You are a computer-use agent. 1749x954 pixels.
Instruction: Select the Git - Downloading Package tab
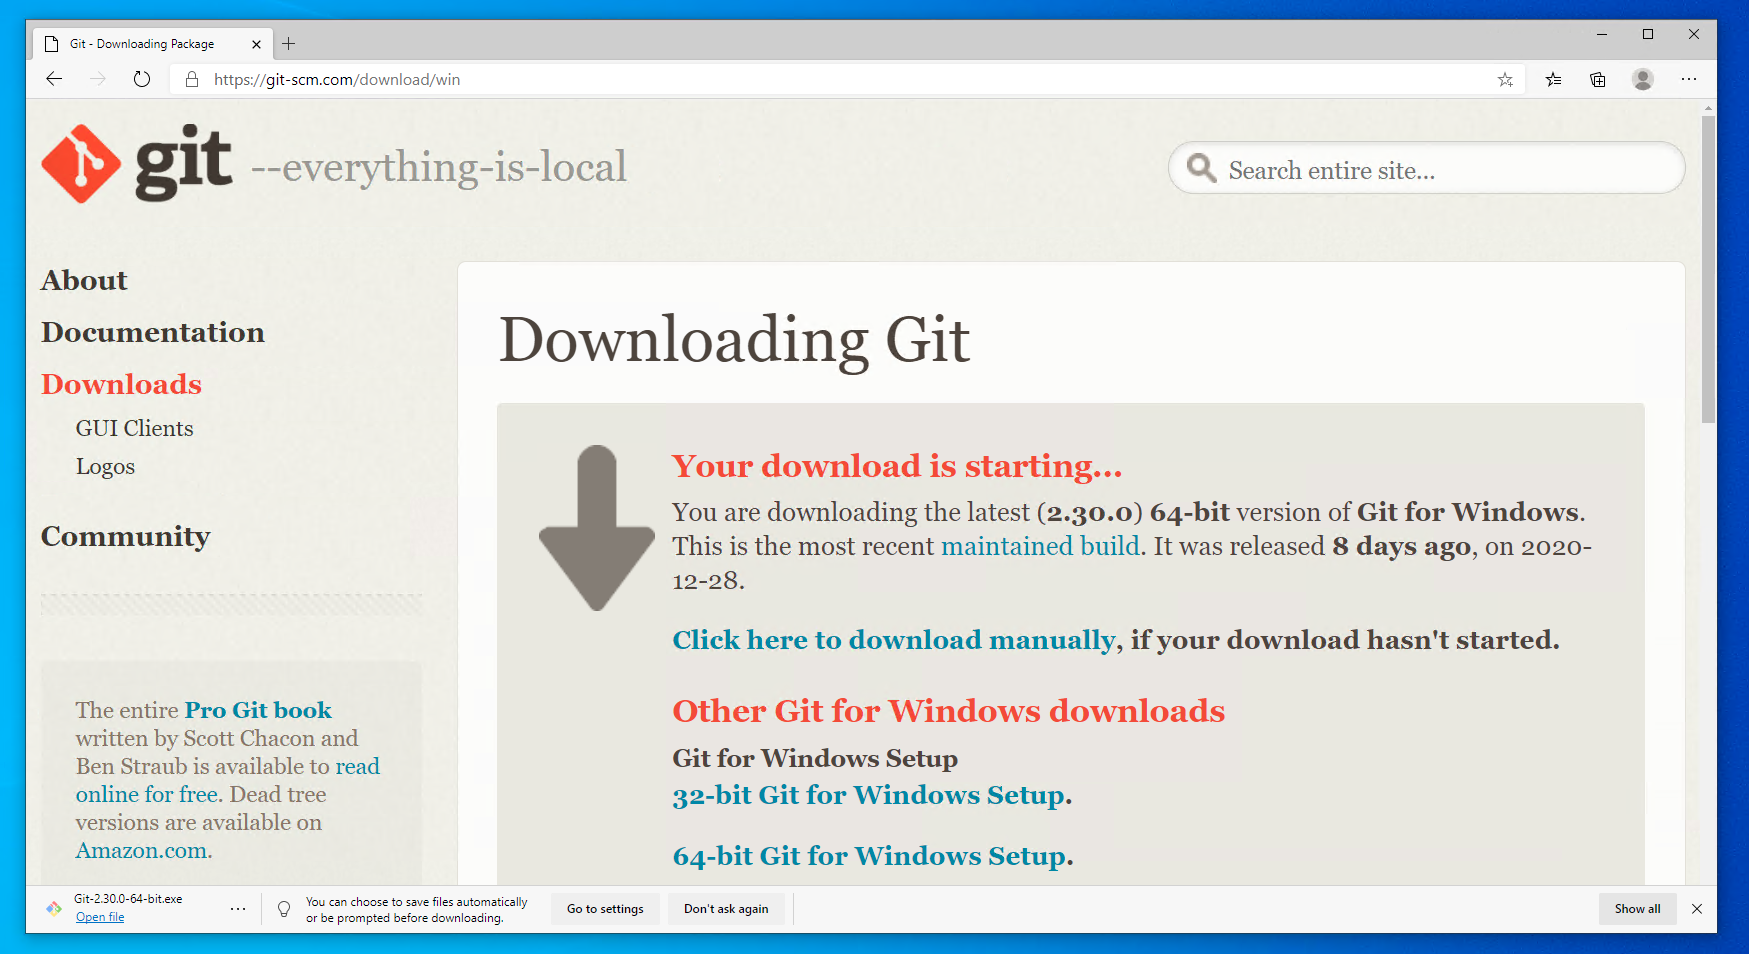152,44
